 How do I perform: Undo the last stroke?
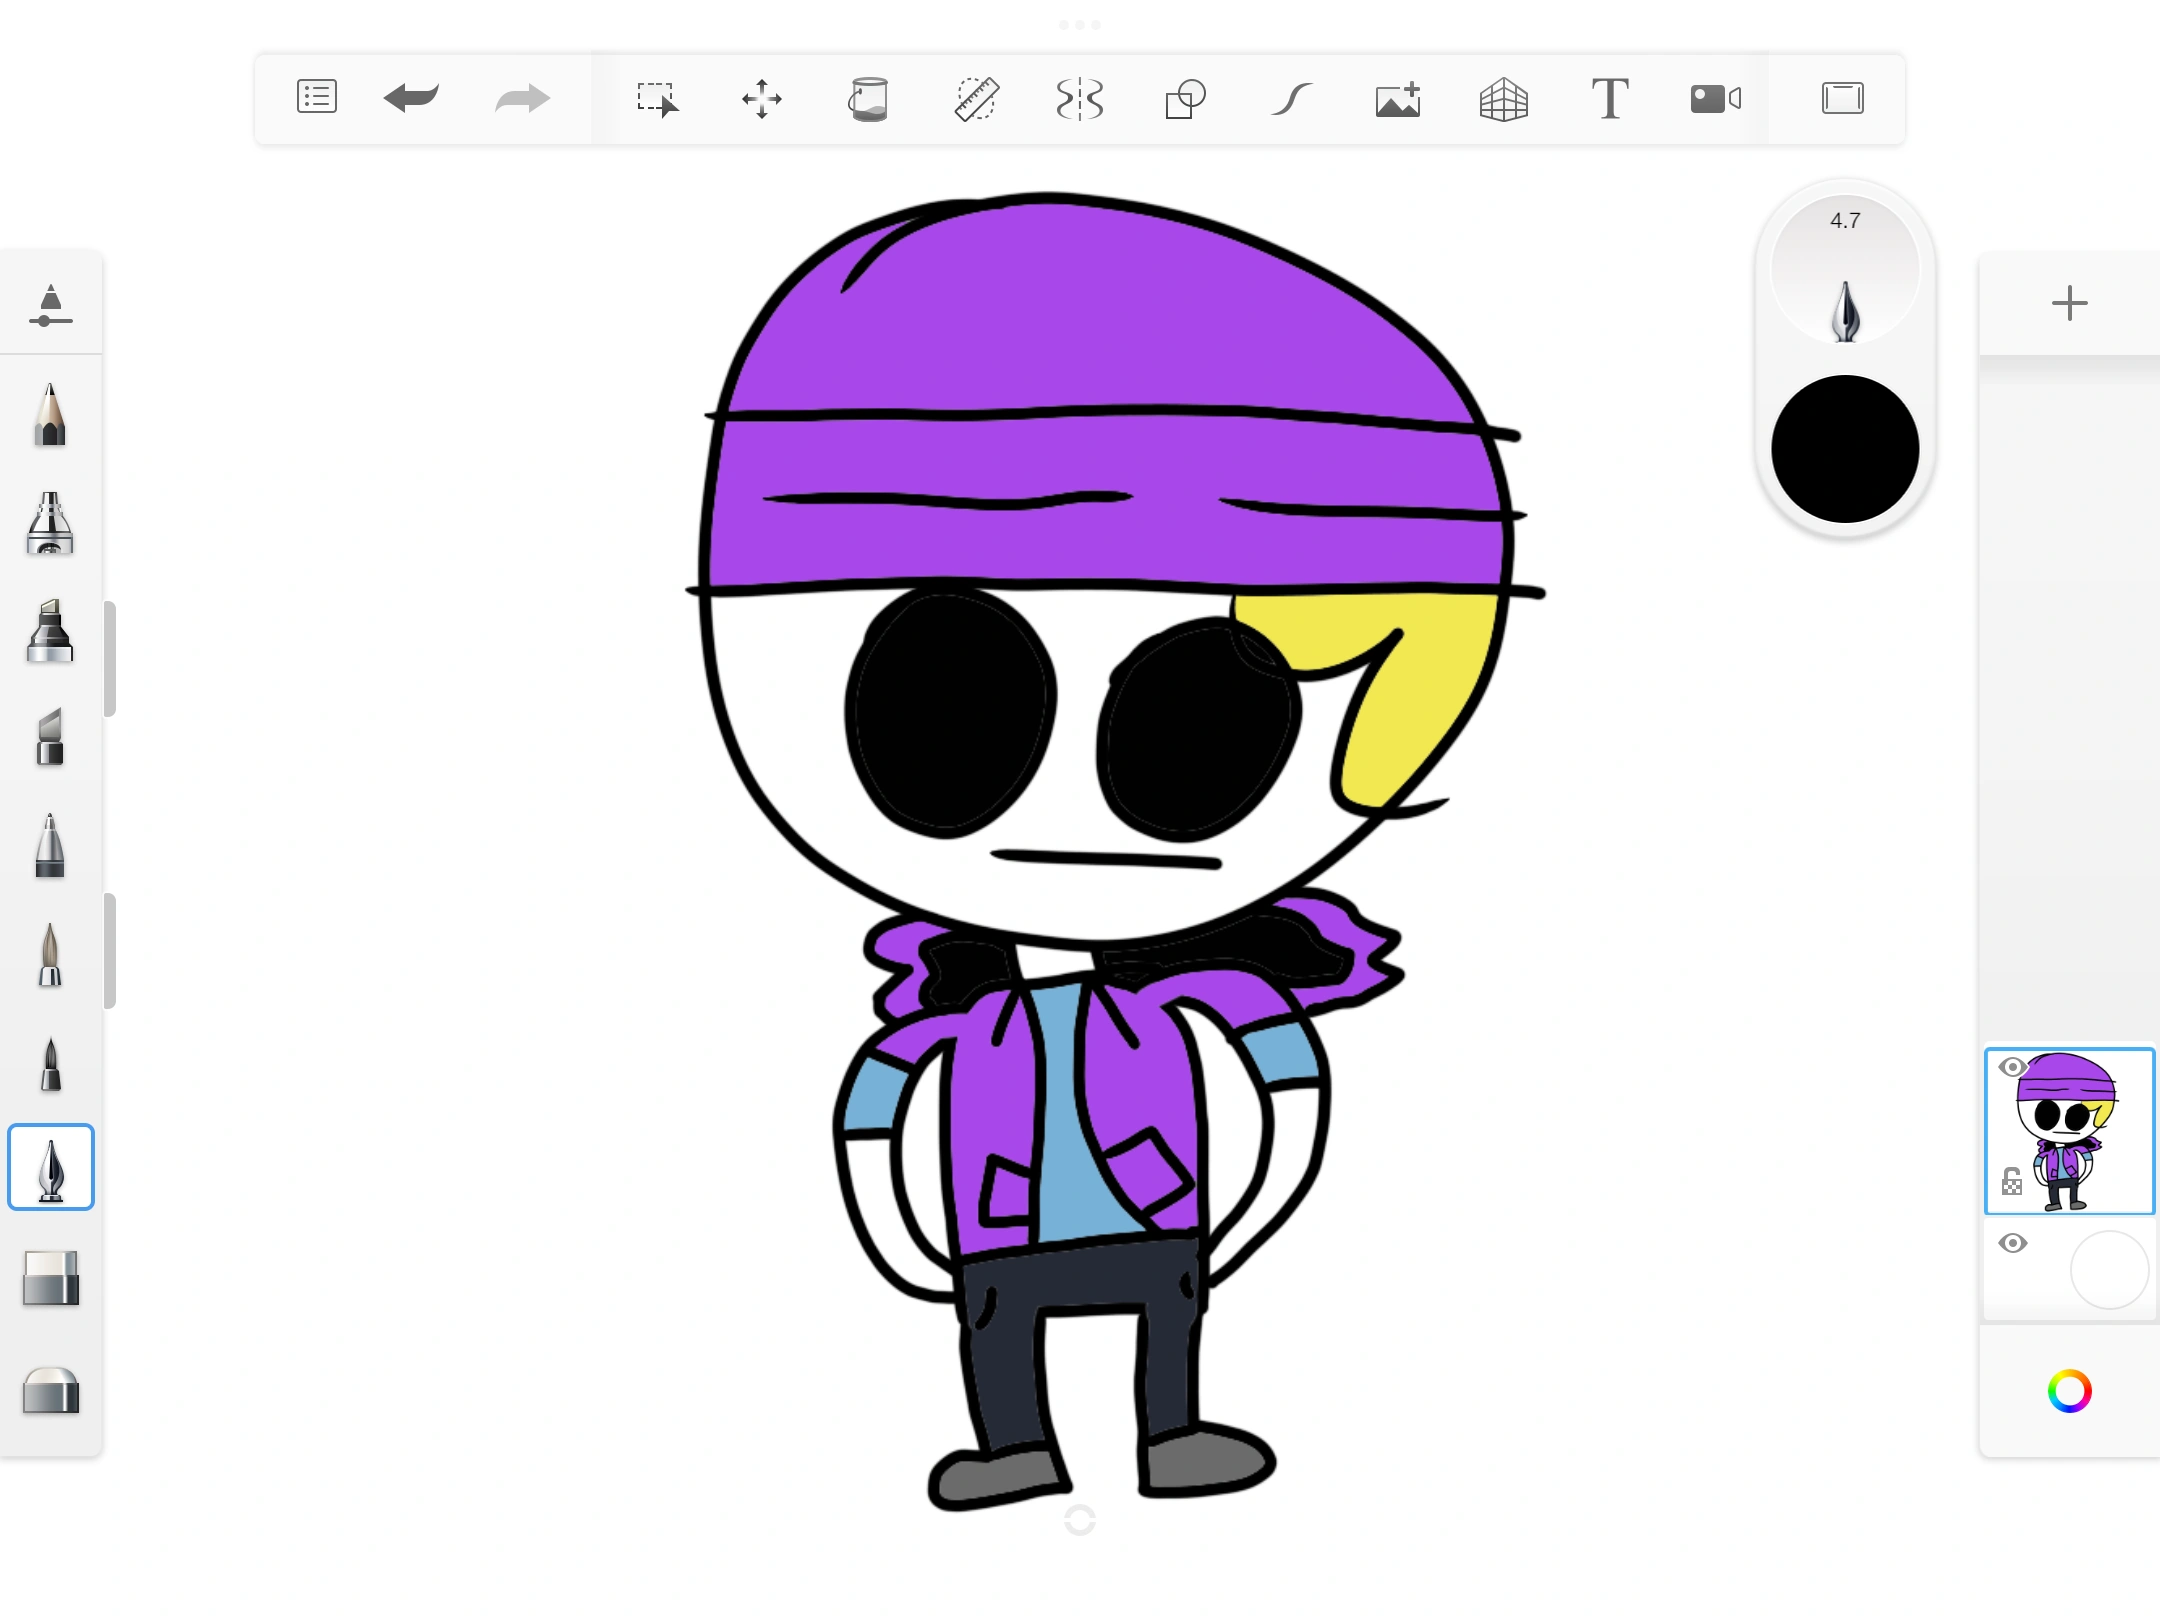[x=411, y=98]
